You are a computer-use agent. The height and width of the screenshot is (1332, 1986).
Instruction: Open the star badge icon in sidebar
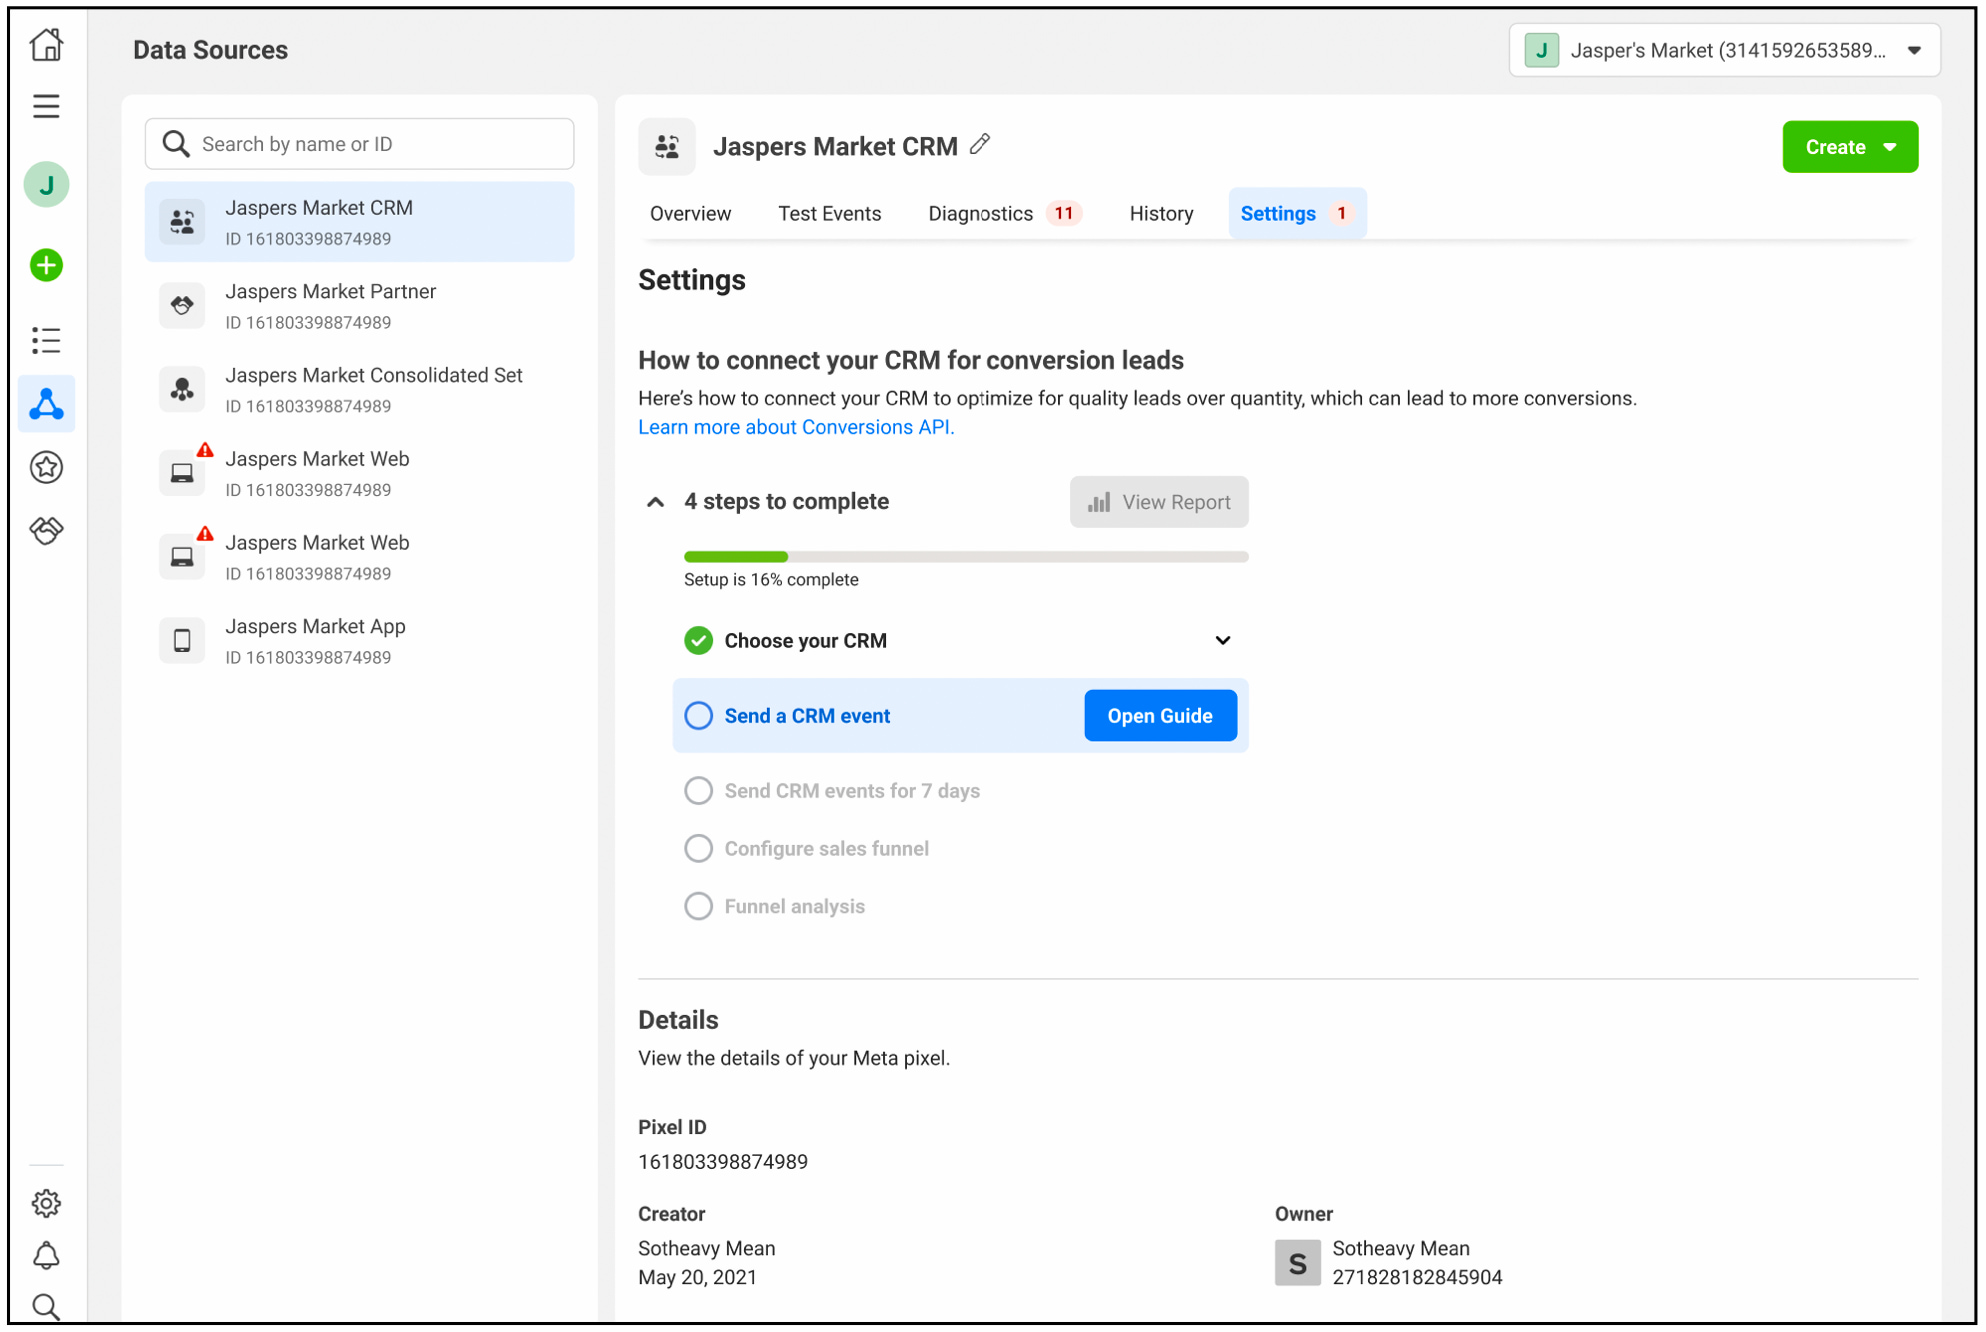(46, 467)
